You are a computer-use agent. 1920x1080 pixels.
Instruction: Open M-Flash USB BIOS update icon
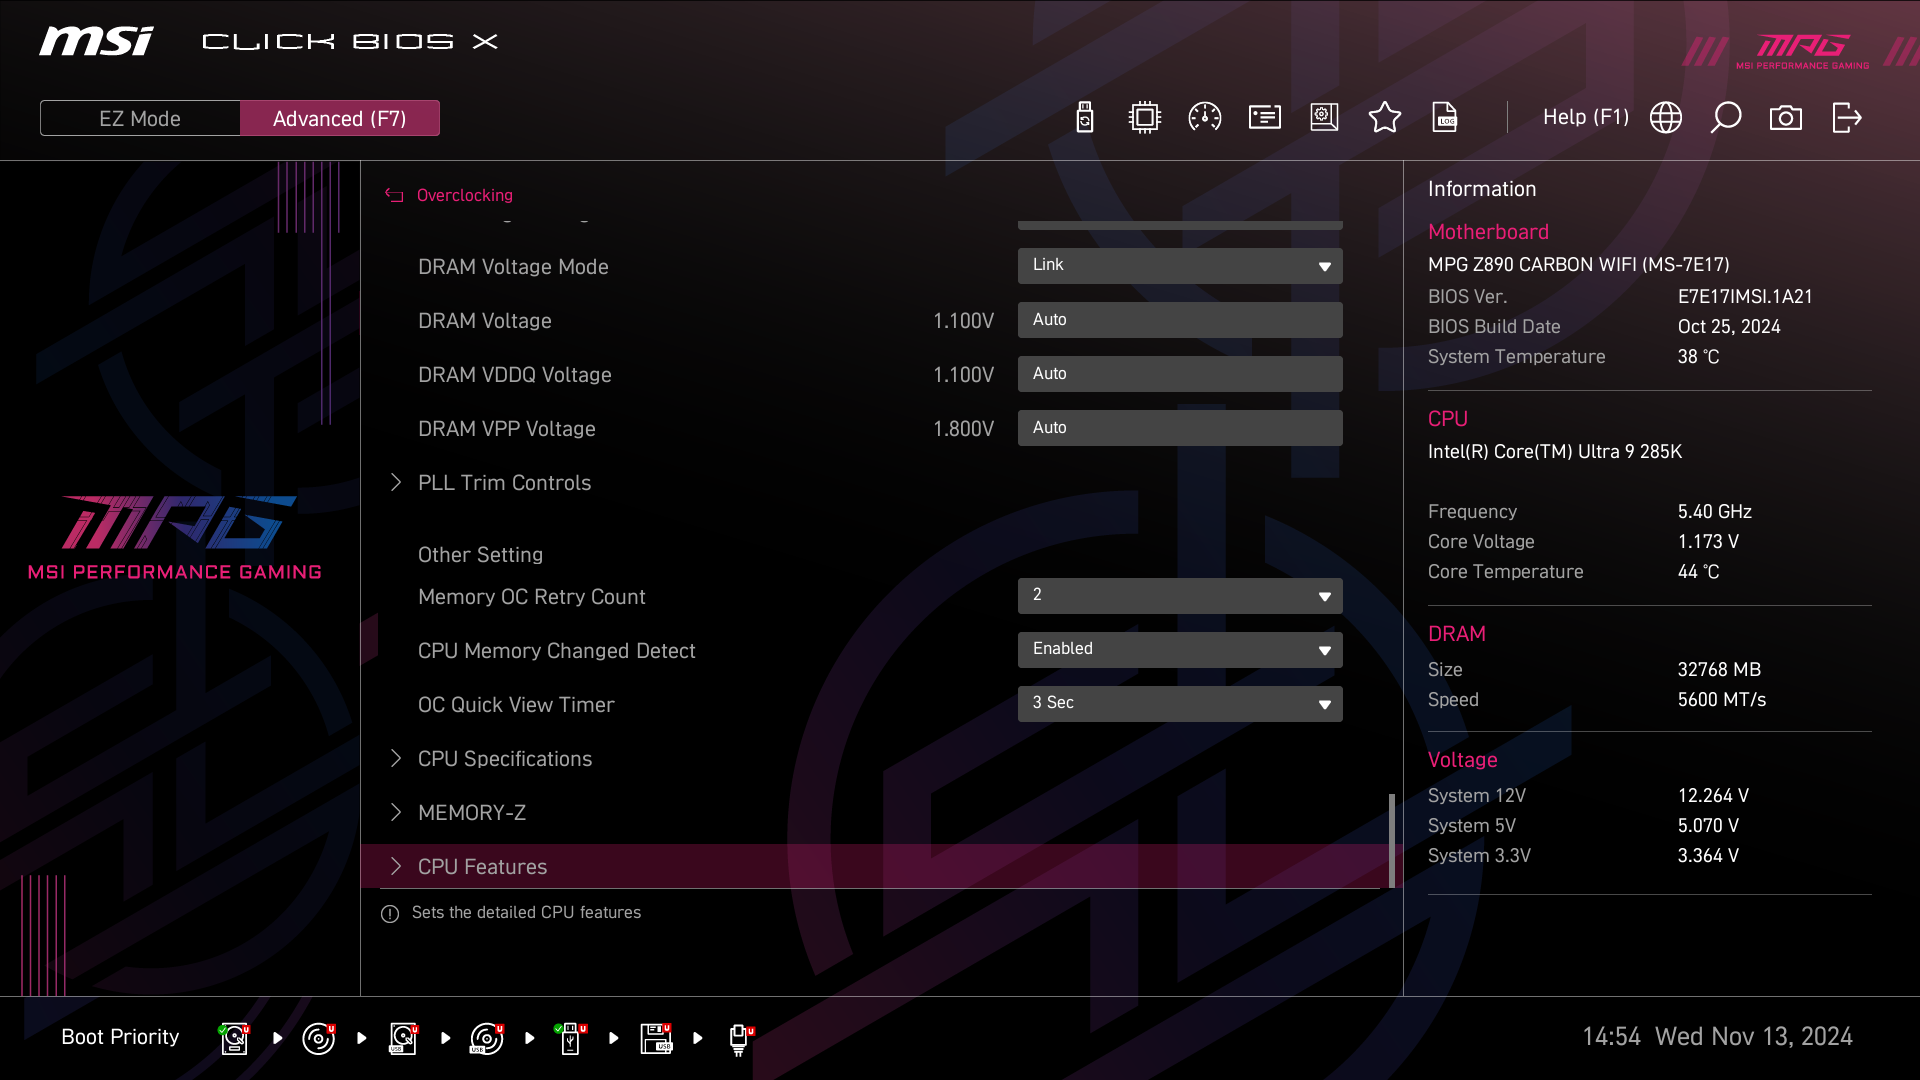[x=1085, y=118]
